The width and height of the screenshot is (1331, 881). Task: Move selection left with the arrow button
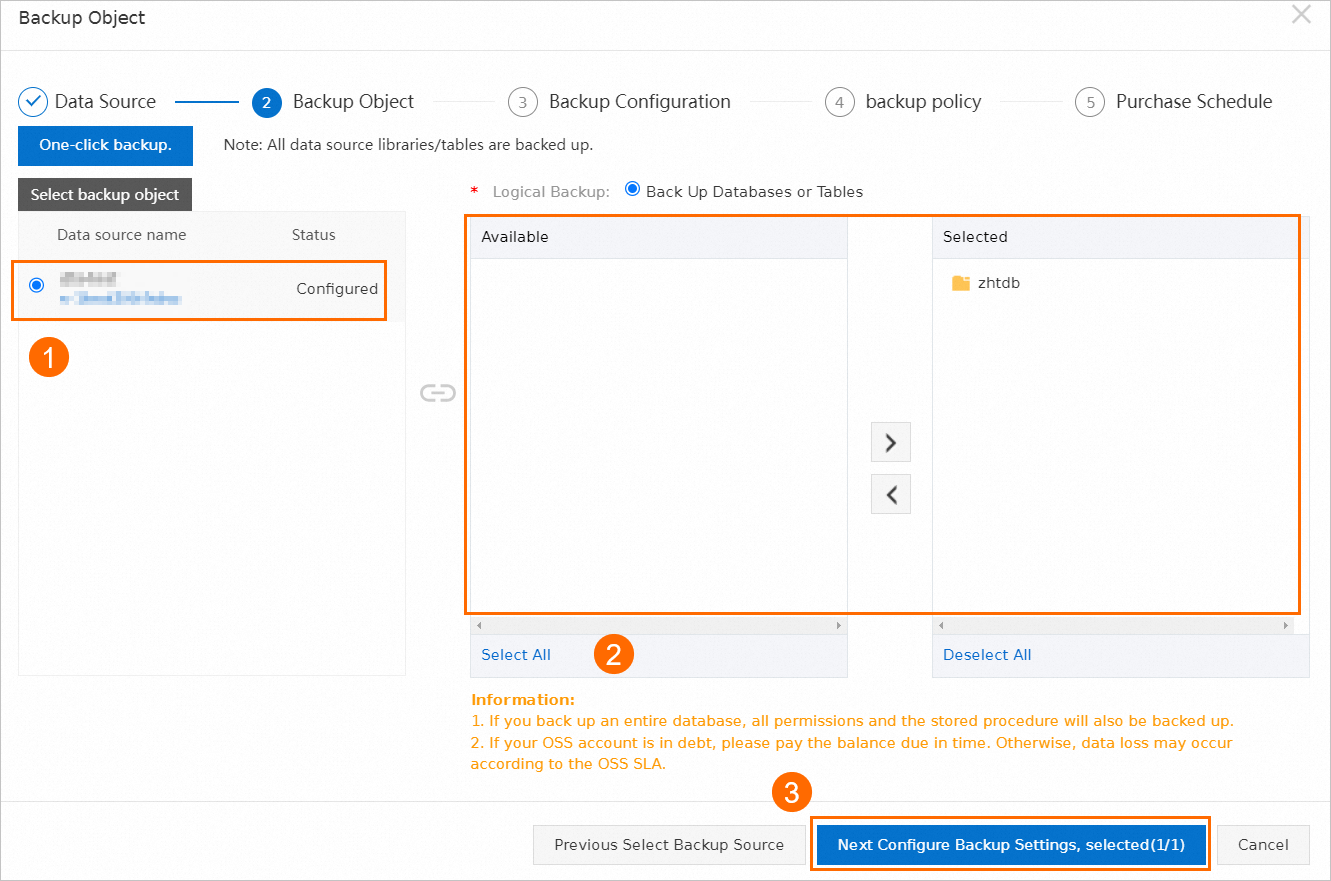pos(891,494)
